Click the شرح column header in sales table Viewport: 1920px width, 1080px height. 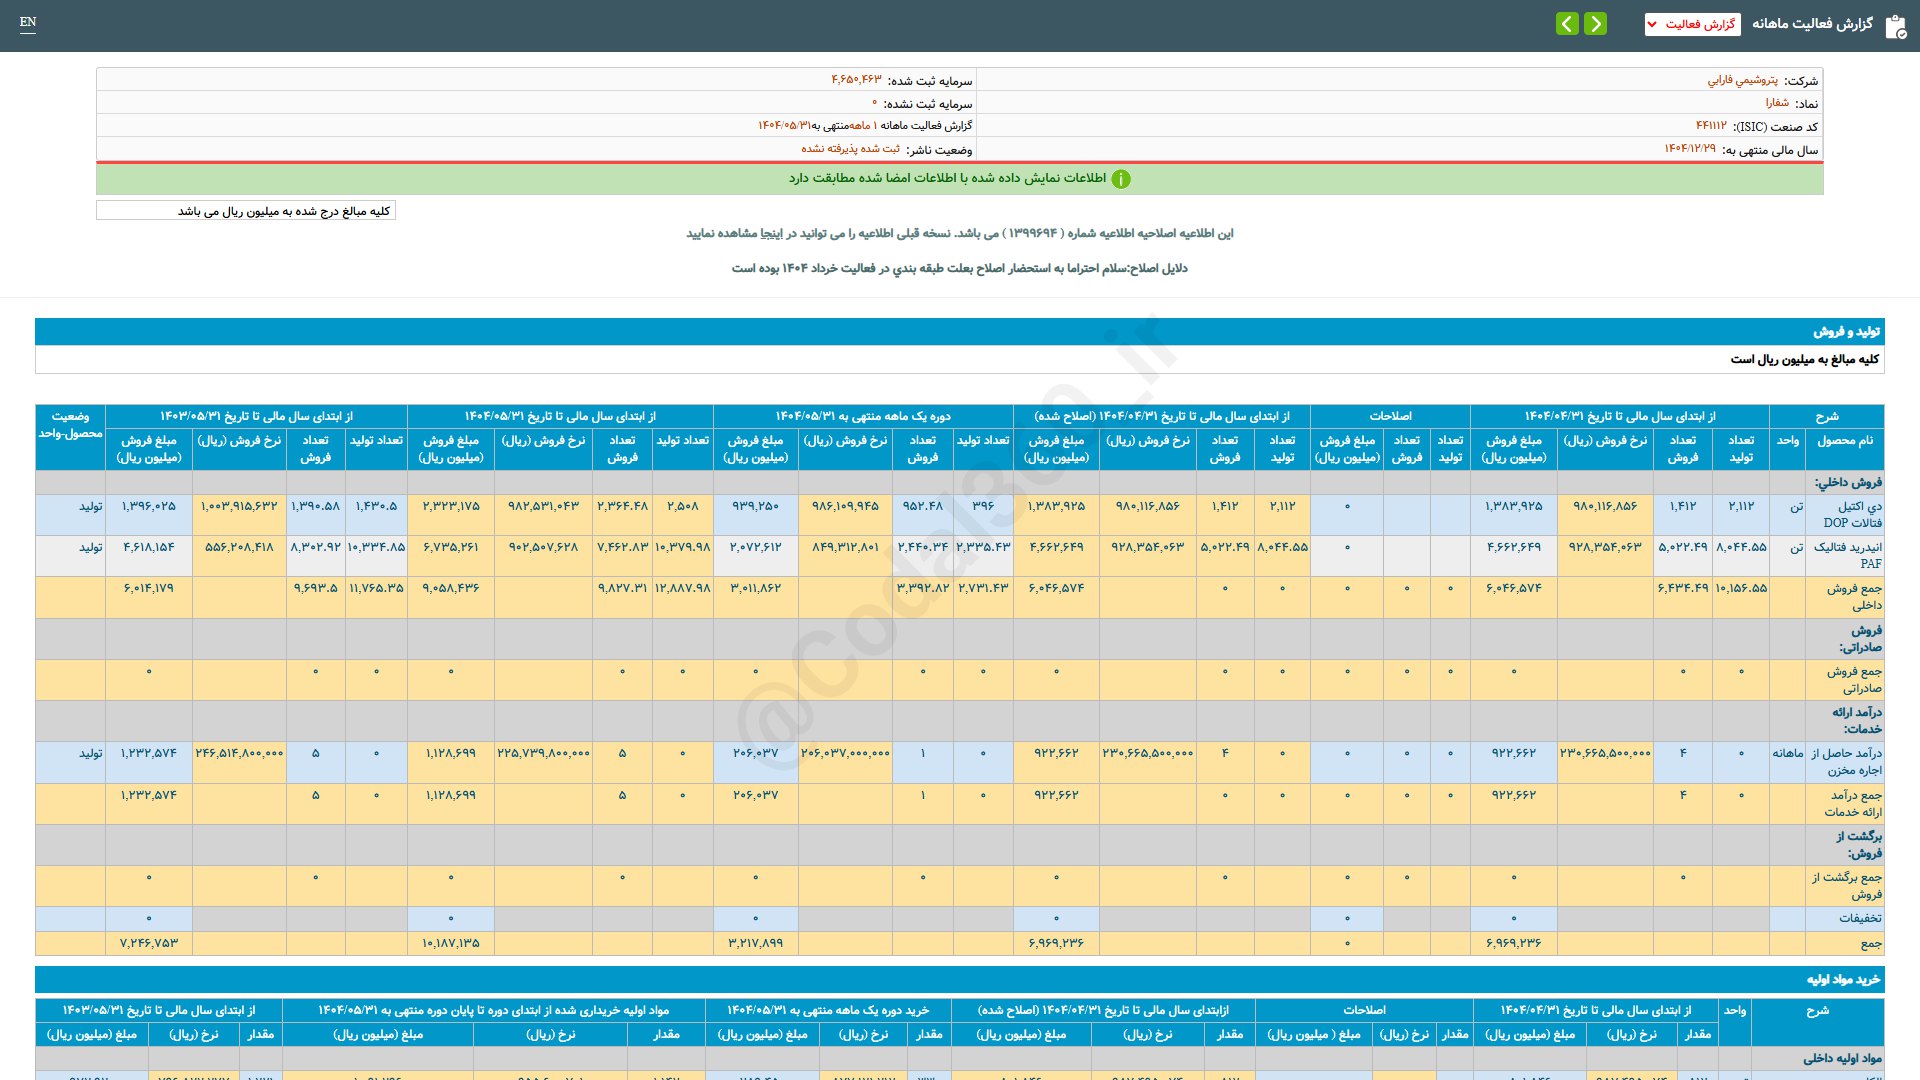point(1826,416)
